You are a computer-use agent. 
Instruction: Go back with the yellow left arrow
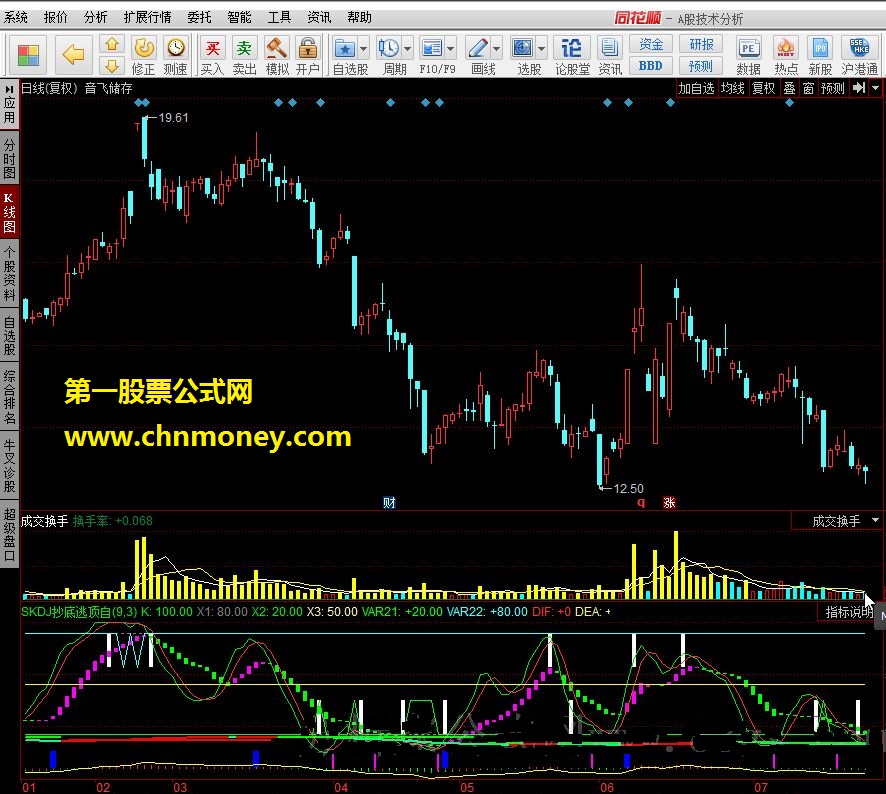(73, 55)
